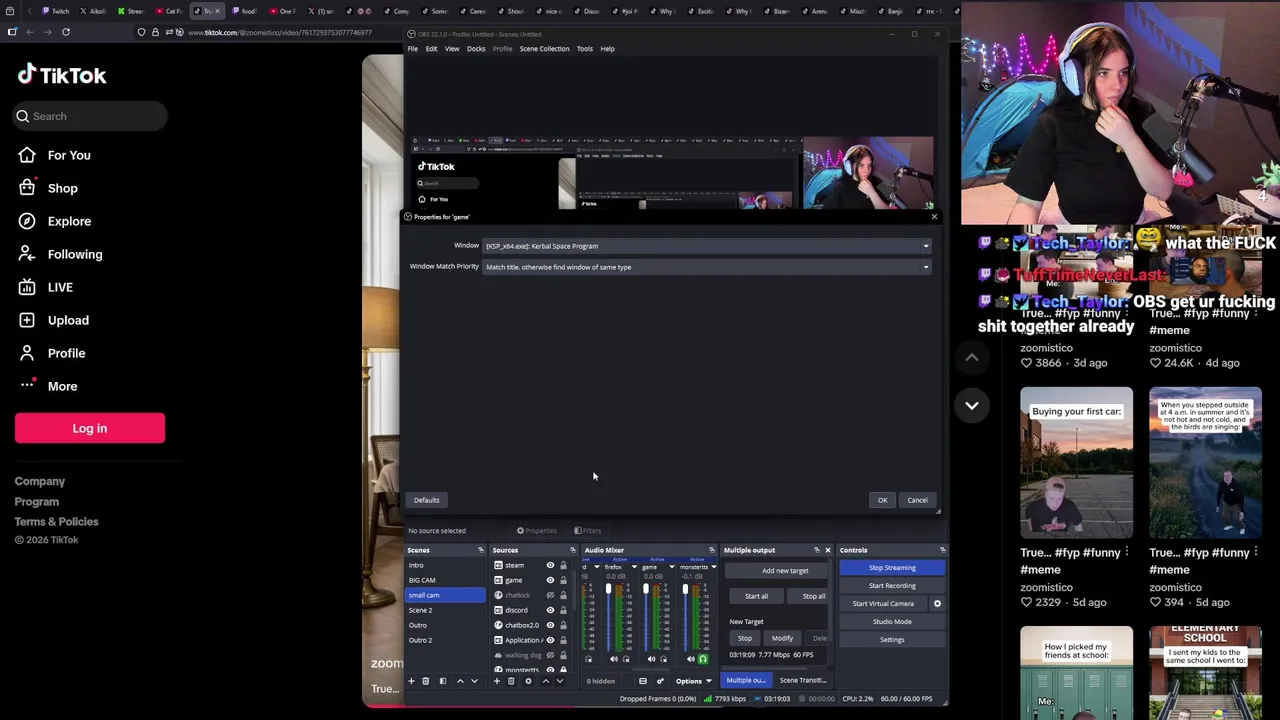Open source properties gear in Sources toolbar
This screenshot has height=720, width=1280.
[x=528, y=681]
